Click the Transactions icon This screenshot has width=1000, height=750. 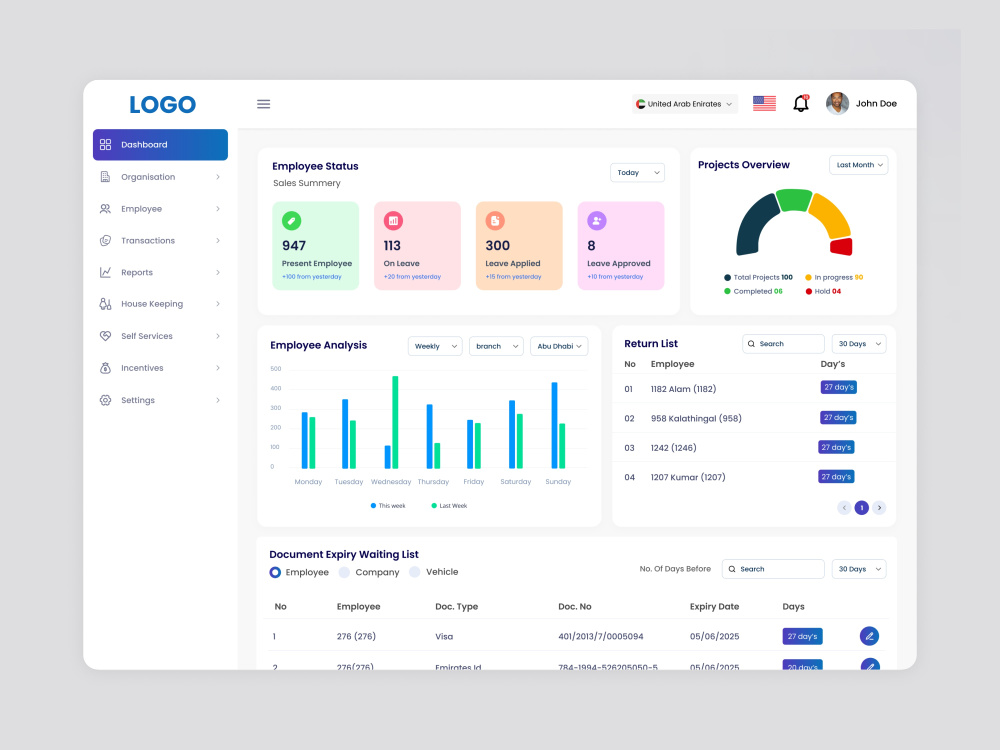(x=105, y=240)
